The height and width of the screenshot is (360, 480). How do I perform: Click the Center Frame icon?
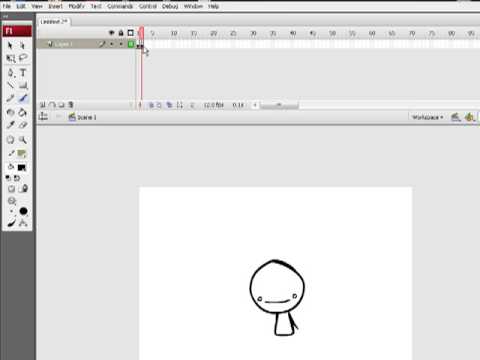pyautogui.click(x=140, y=105)
